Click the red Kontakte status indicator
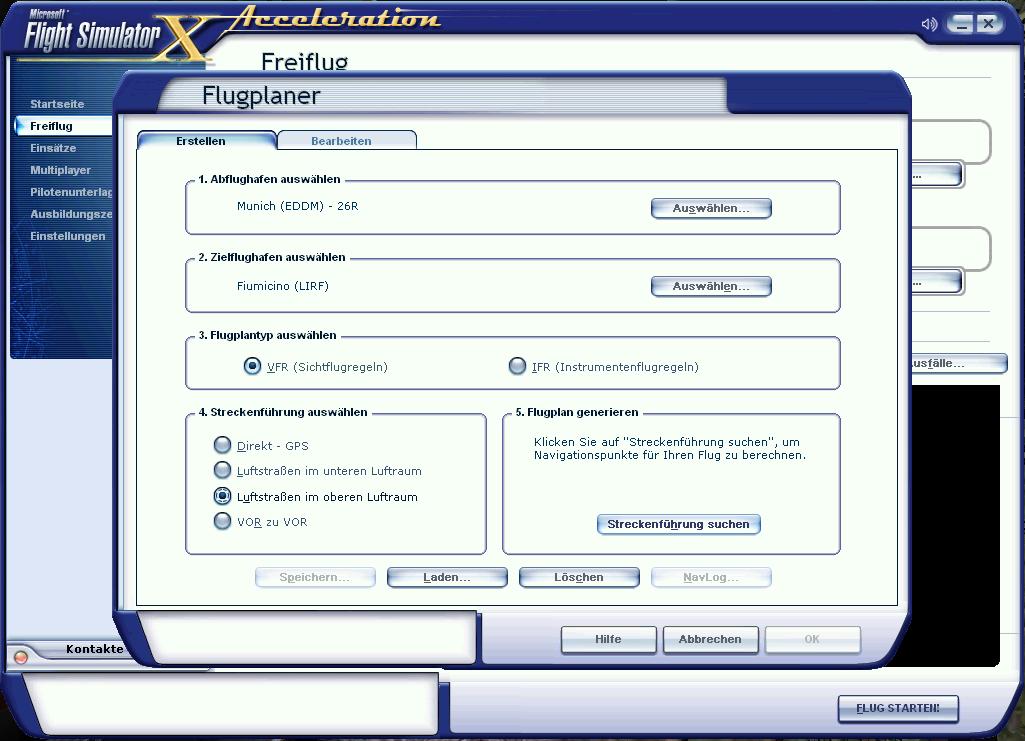The image size is (1025, 741). pyautogui.click(x=21, y=657)
